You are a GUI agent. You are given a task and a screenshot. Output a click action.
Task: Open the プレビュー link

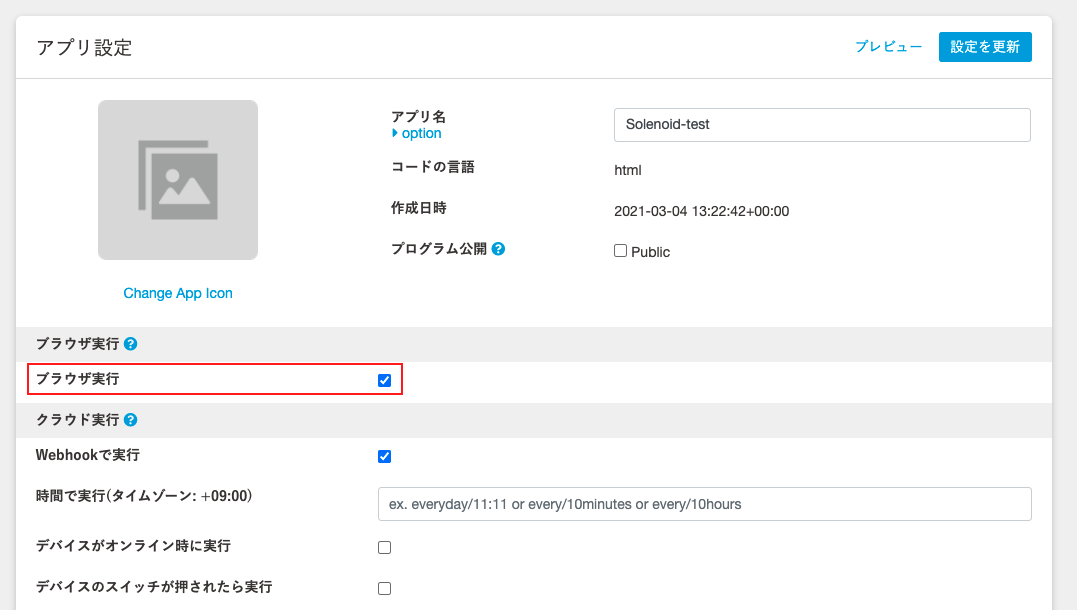click(888, 47)
